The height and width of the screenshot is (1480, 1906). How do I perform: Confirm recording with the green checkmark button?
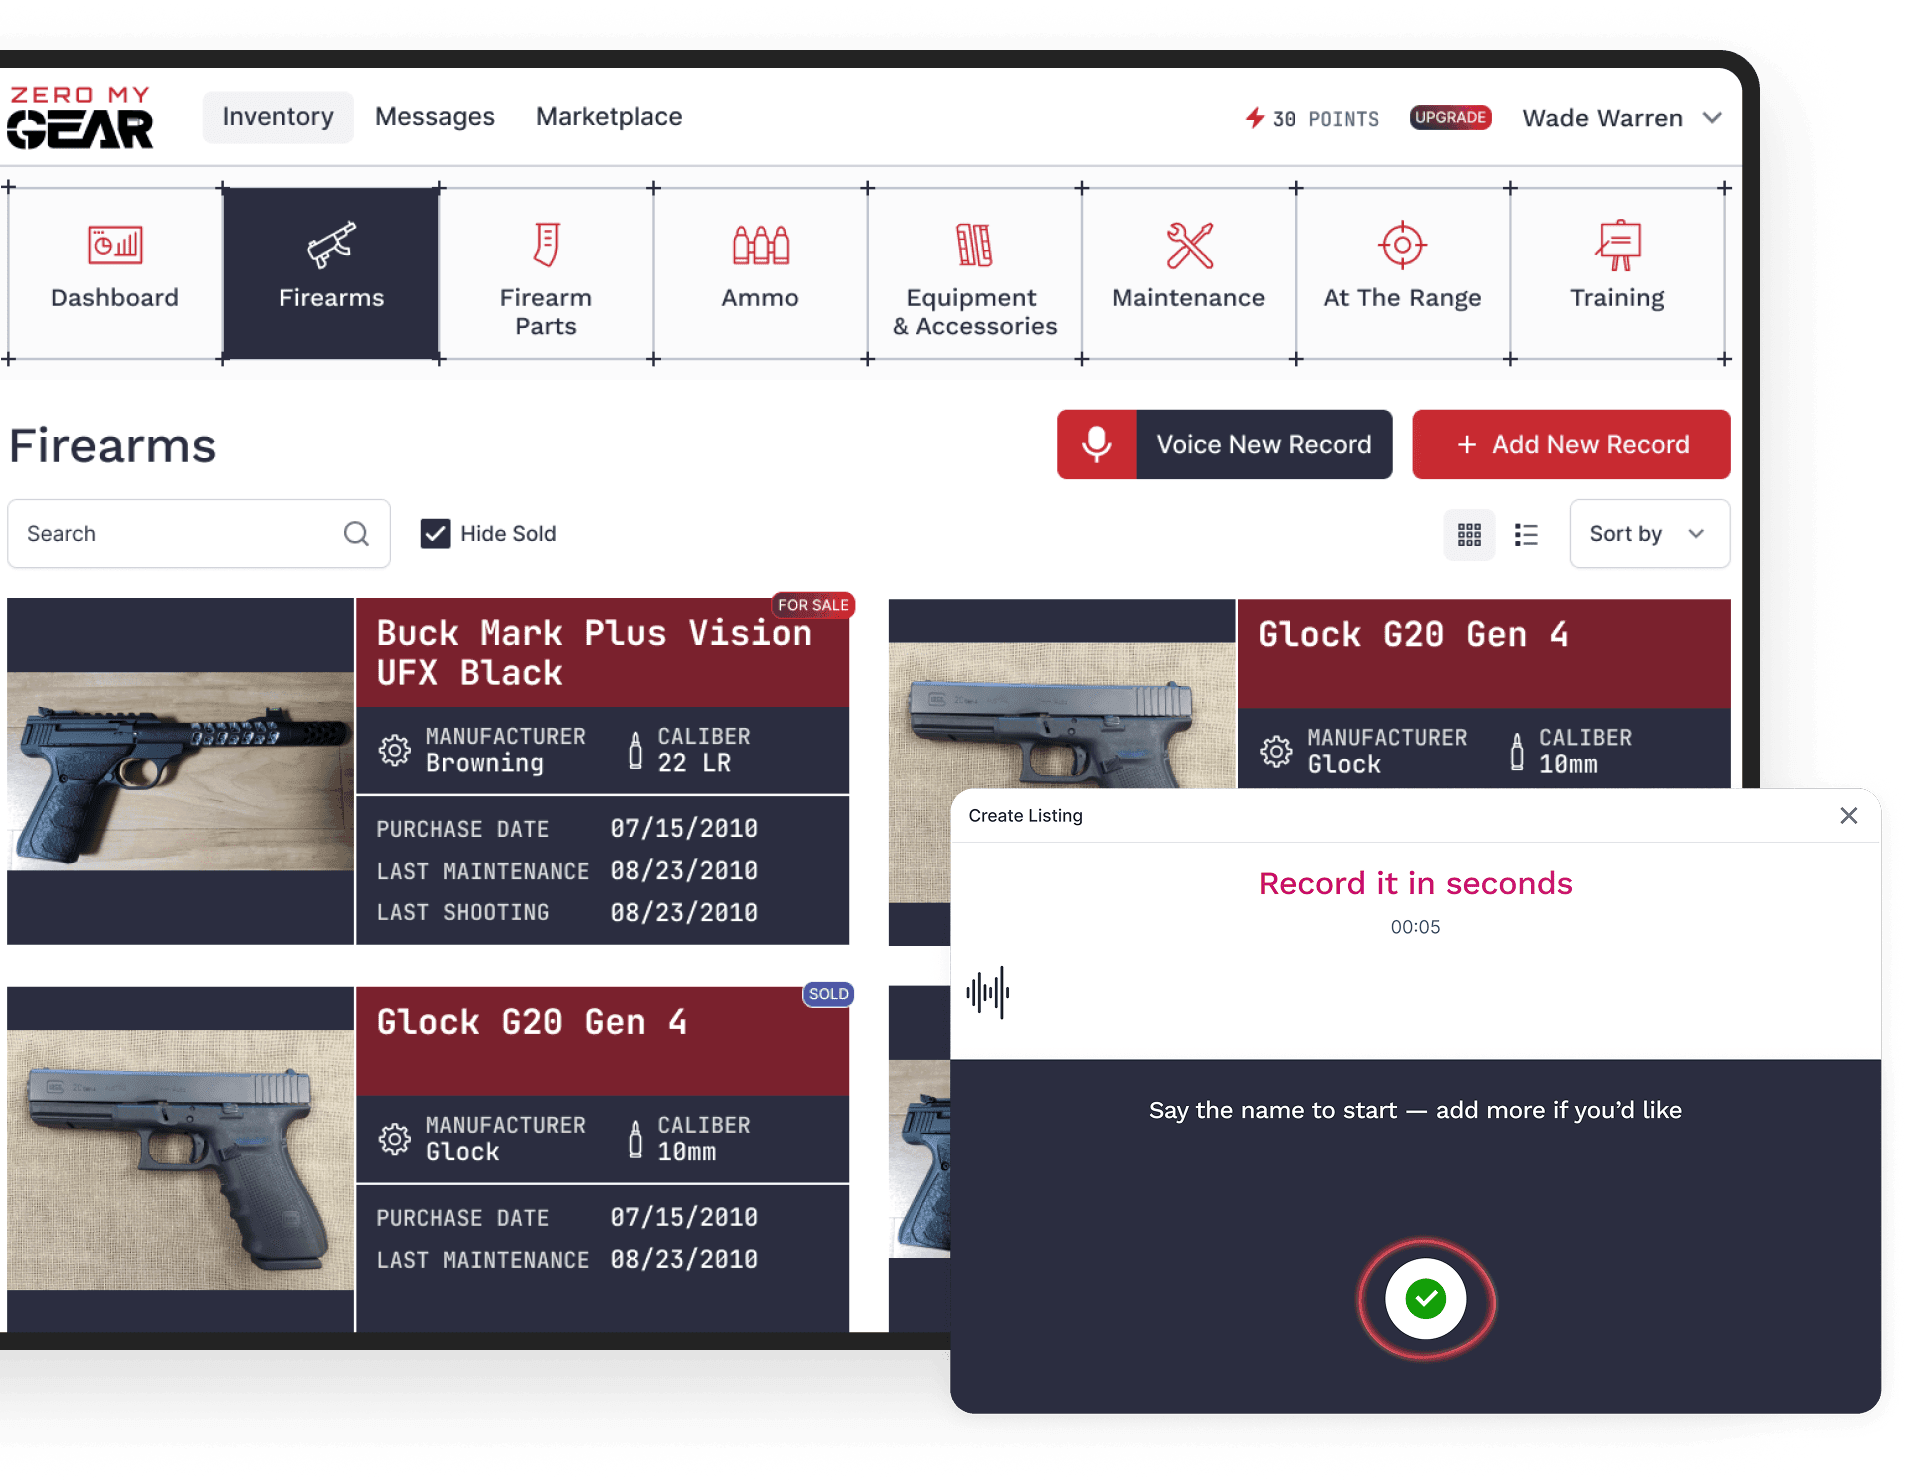coord(1425,1299)
